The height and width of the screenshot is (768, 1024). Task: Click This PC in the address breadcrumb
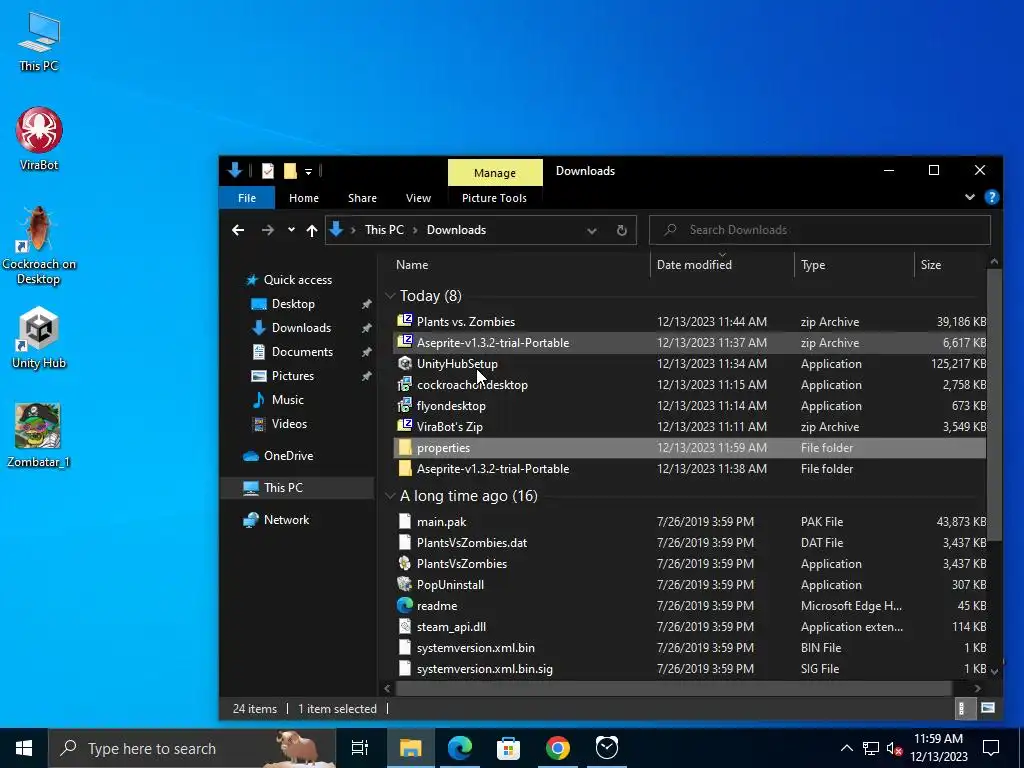click(384, 230)
